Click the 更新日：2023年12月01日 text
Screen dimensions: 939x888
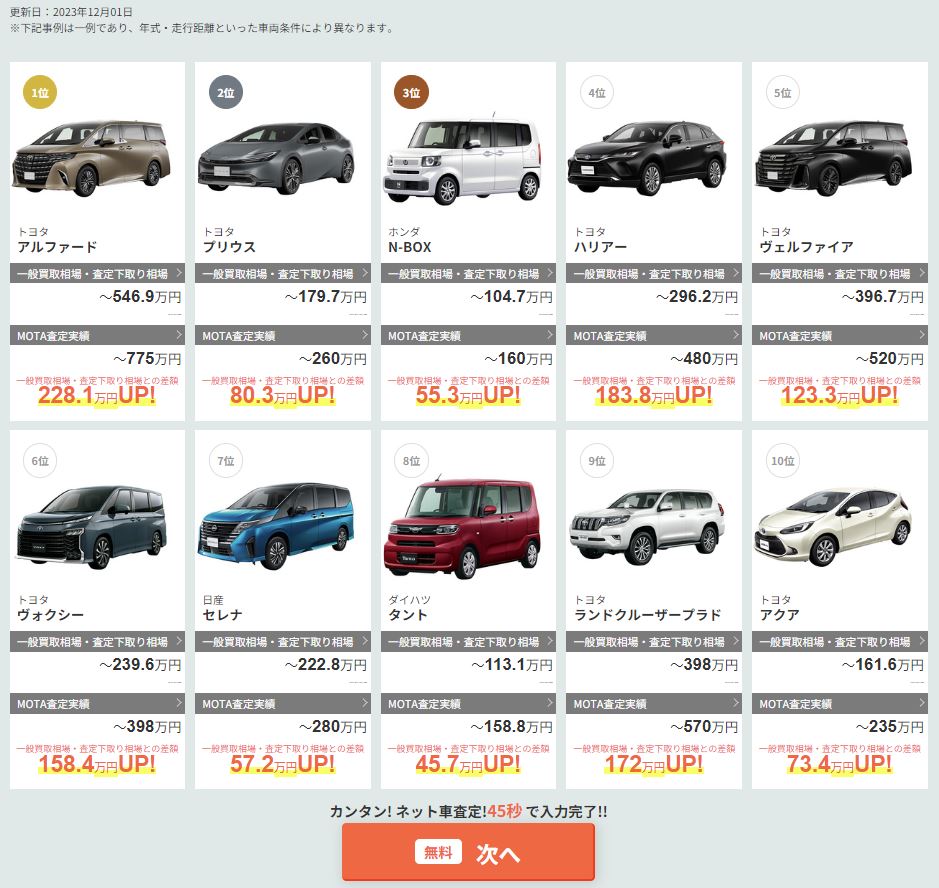[71, 11]
